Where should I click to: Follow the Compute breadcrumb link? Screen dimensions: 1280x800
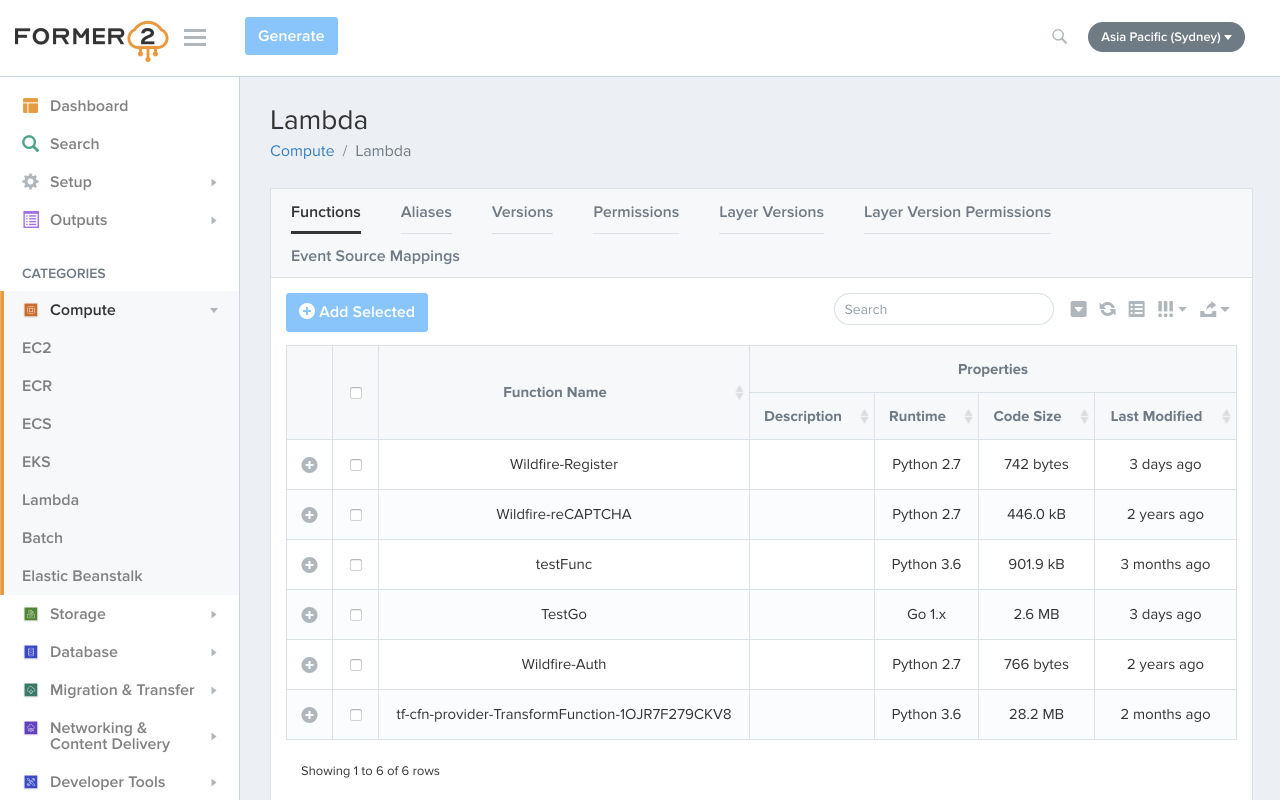302,151
